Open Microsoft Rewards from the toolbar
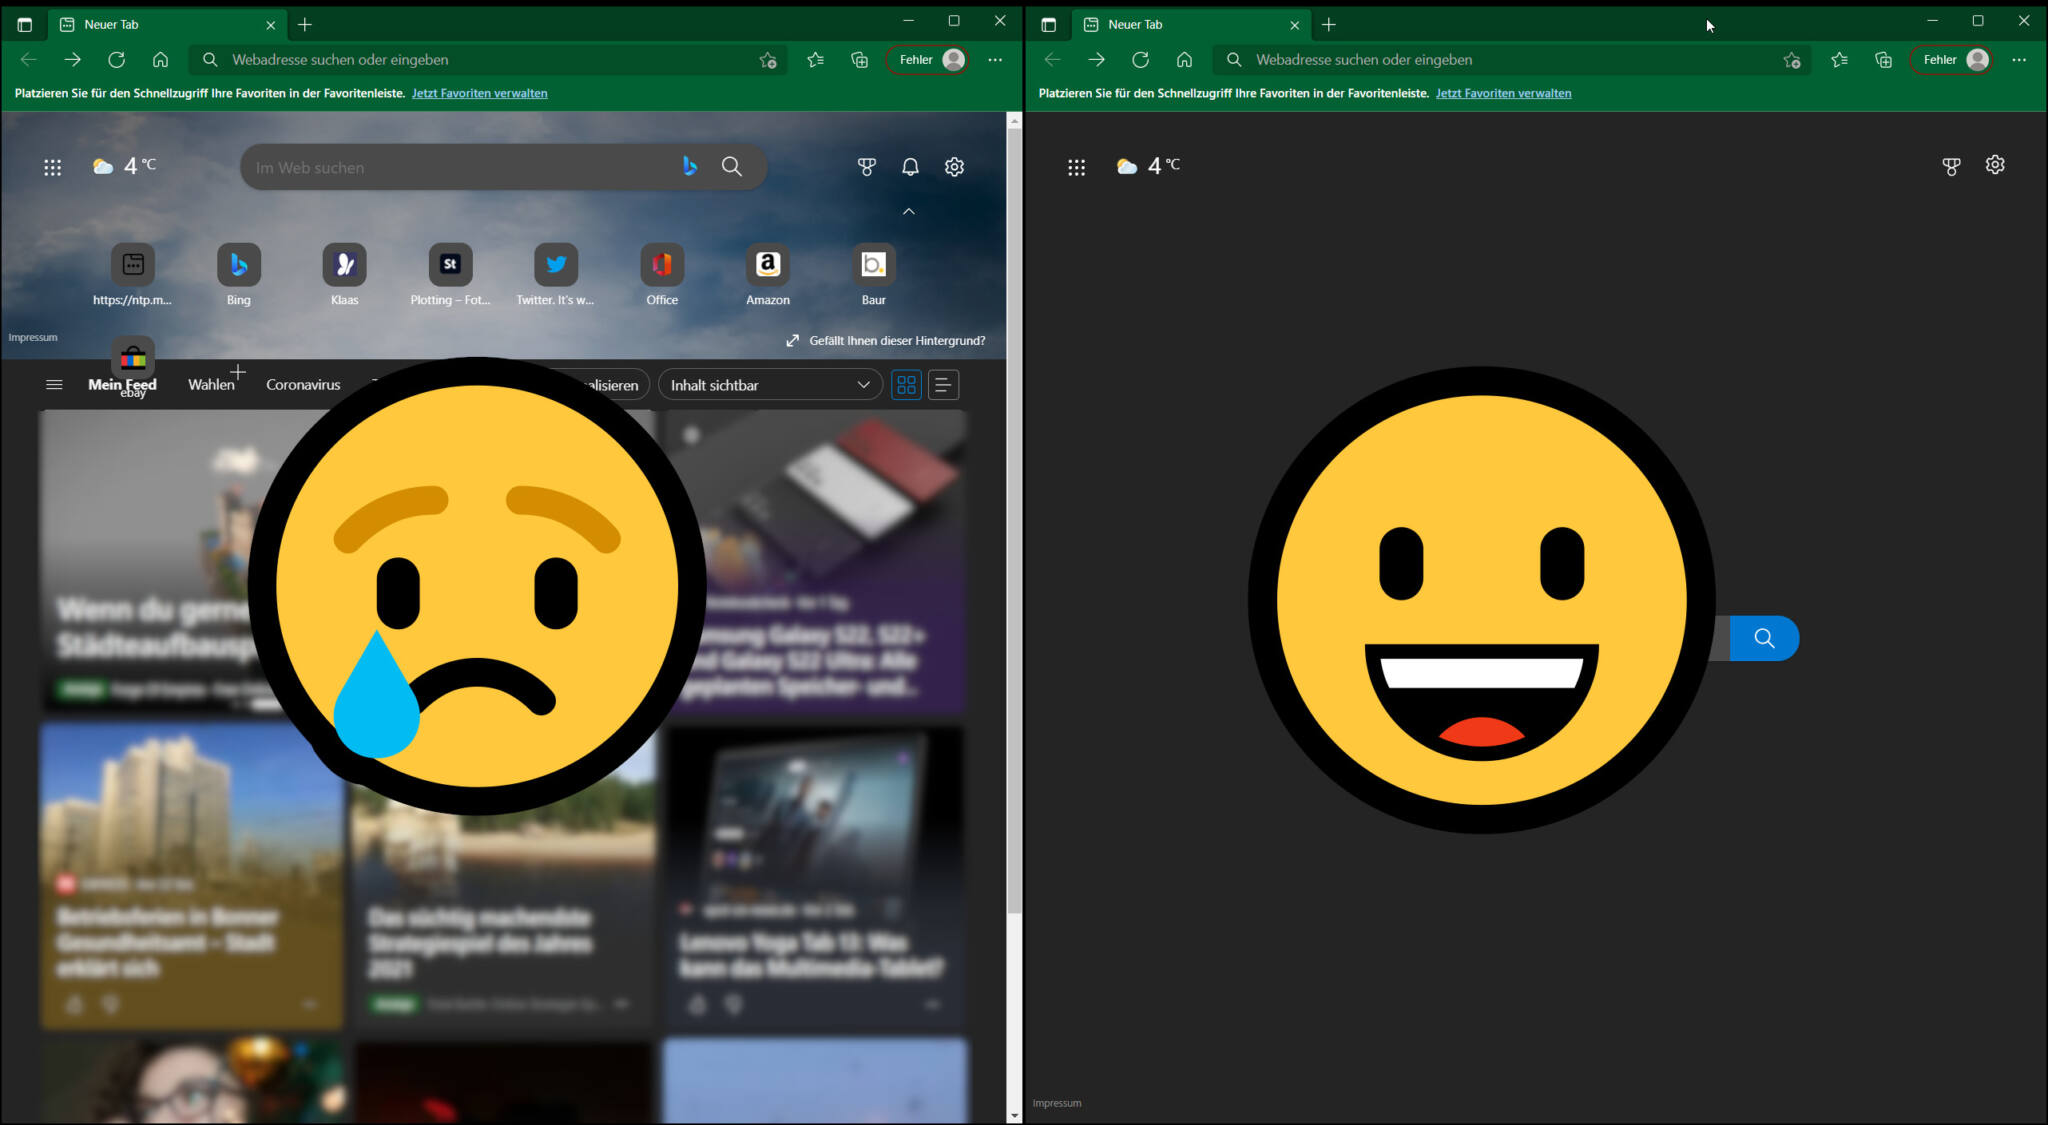The image size is (2048, 1125). 866,166
